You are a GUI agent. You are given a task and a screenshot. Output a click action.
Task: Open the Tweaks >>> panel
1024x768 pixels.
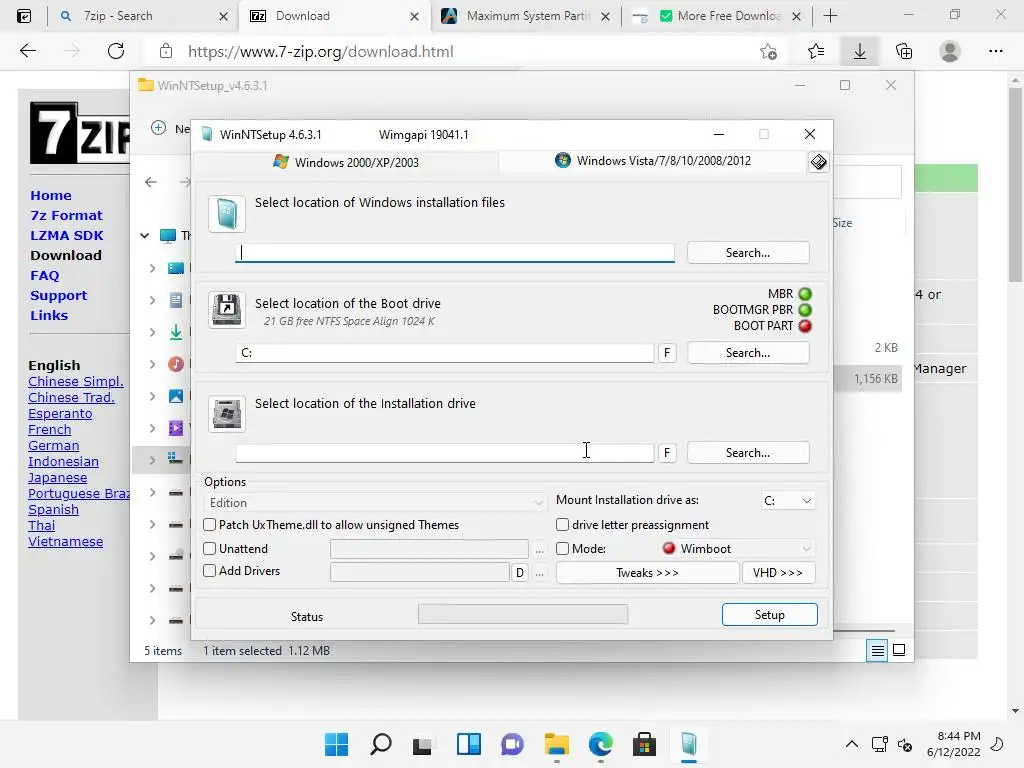[x=647, y=573]
